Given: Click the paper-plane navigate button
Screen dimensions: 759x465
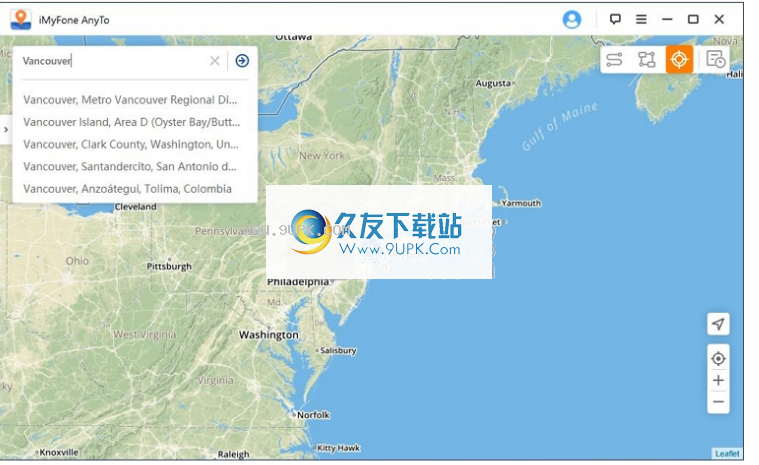Looking at the screenshot, I should 718,324.
